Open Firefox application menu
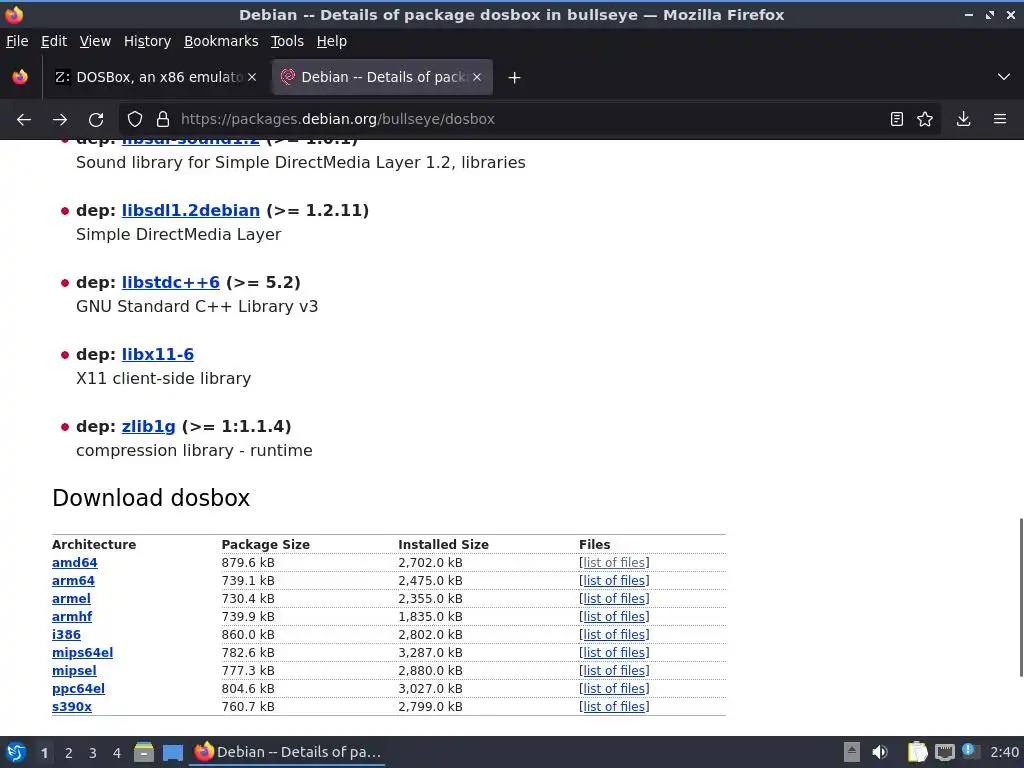 coord(1000,119)
